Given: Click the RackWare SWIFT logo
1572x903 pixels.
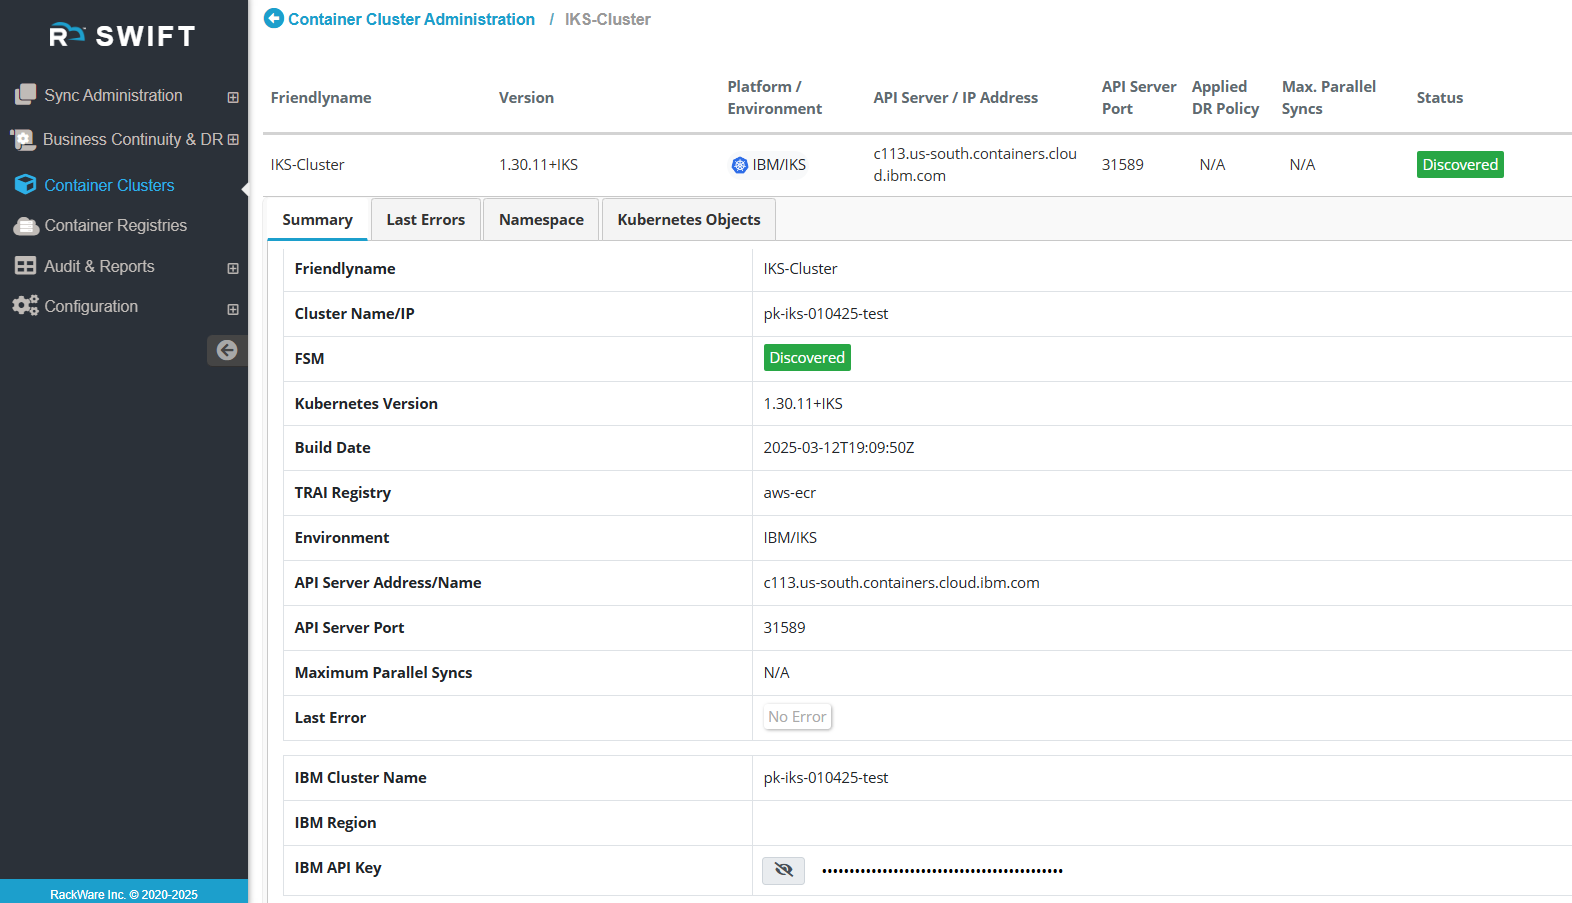Looking at the screenshot, I should (122, 36).
